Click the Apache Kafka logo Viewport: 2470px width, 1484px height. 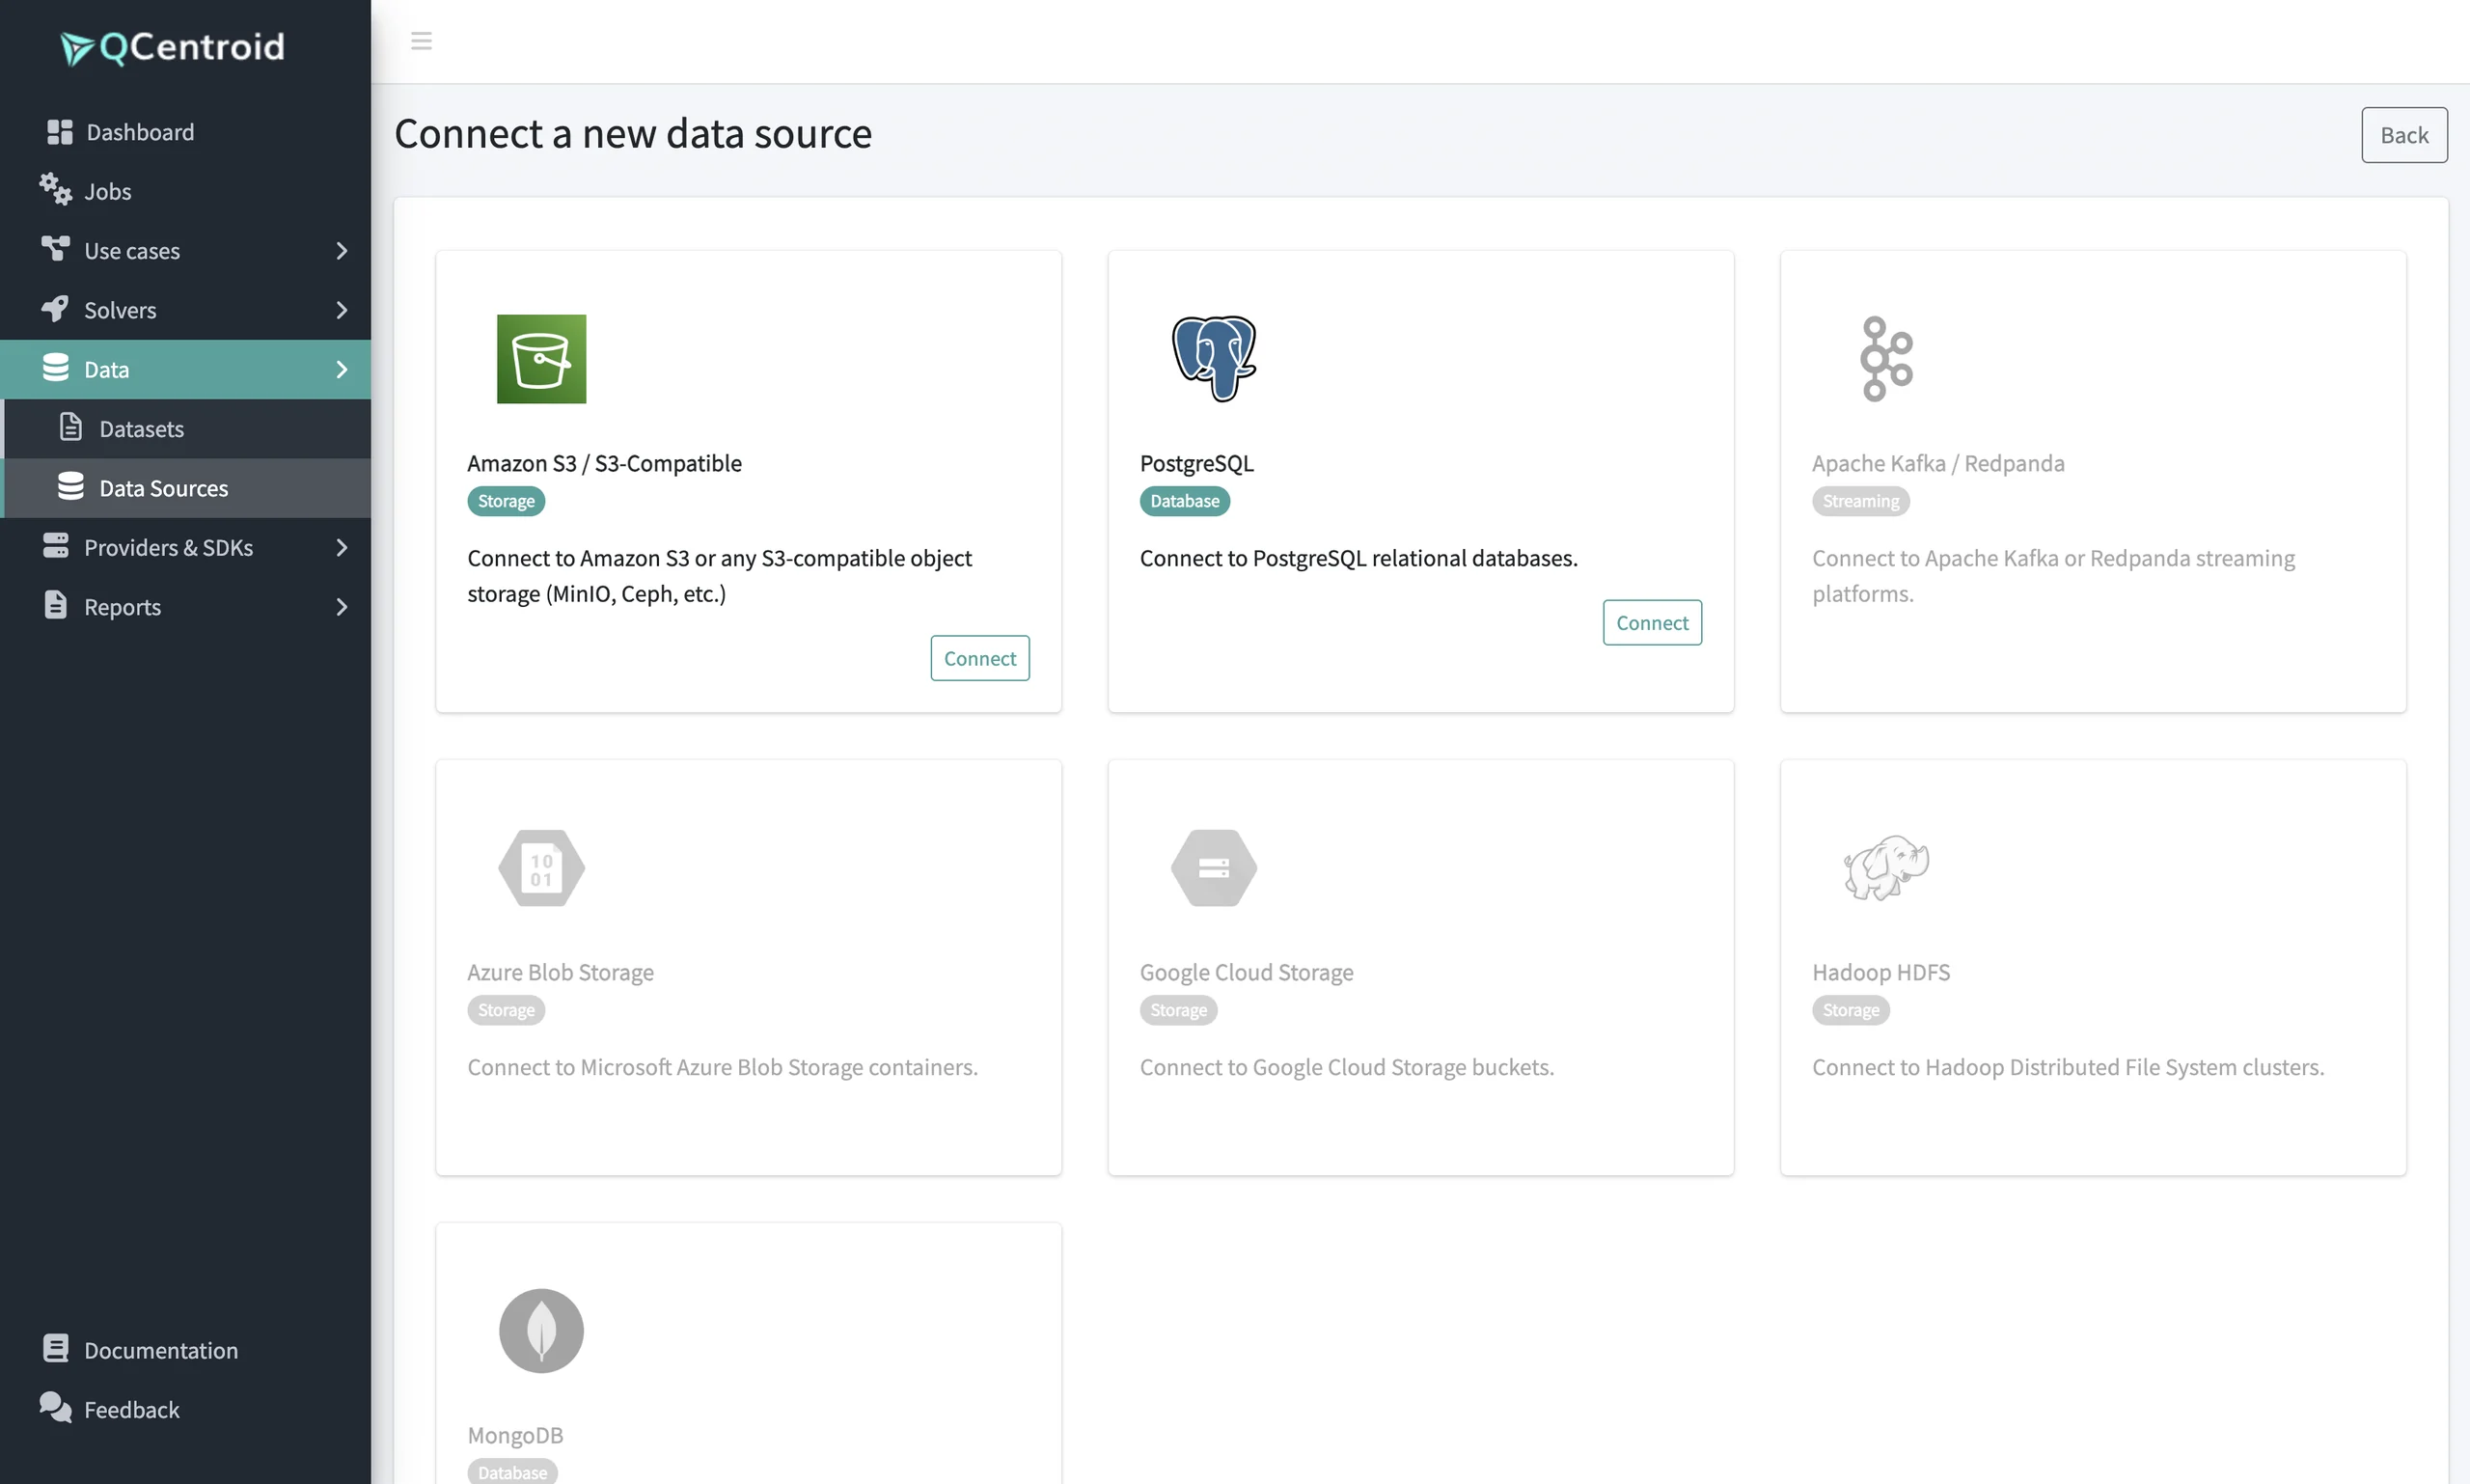tap(1887, 359)
